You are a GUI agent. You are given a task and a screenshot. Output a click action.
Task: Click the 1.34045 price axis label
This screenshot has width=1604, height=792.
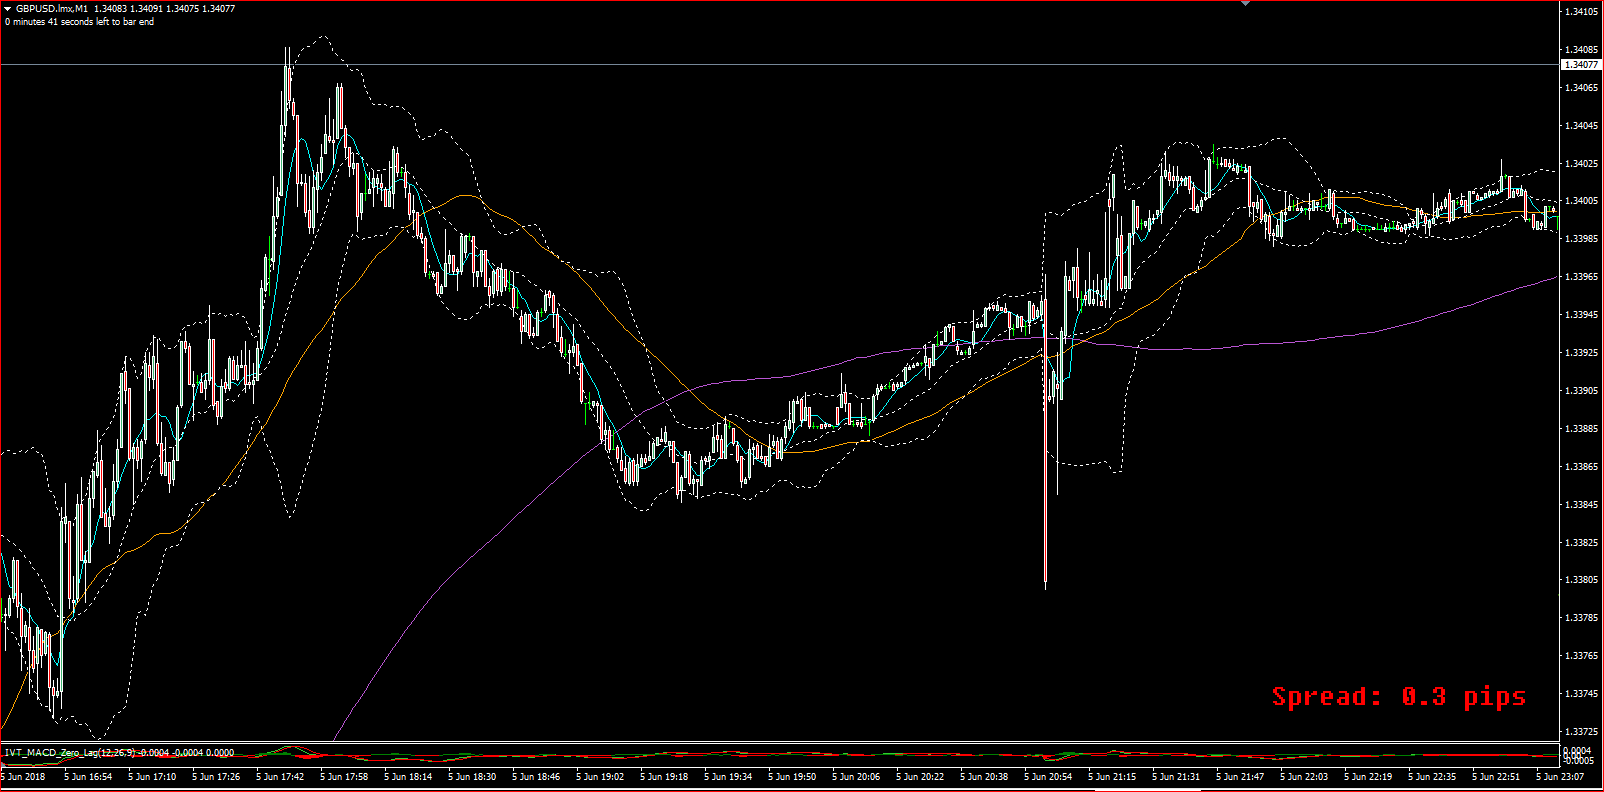coord(1581,126)
